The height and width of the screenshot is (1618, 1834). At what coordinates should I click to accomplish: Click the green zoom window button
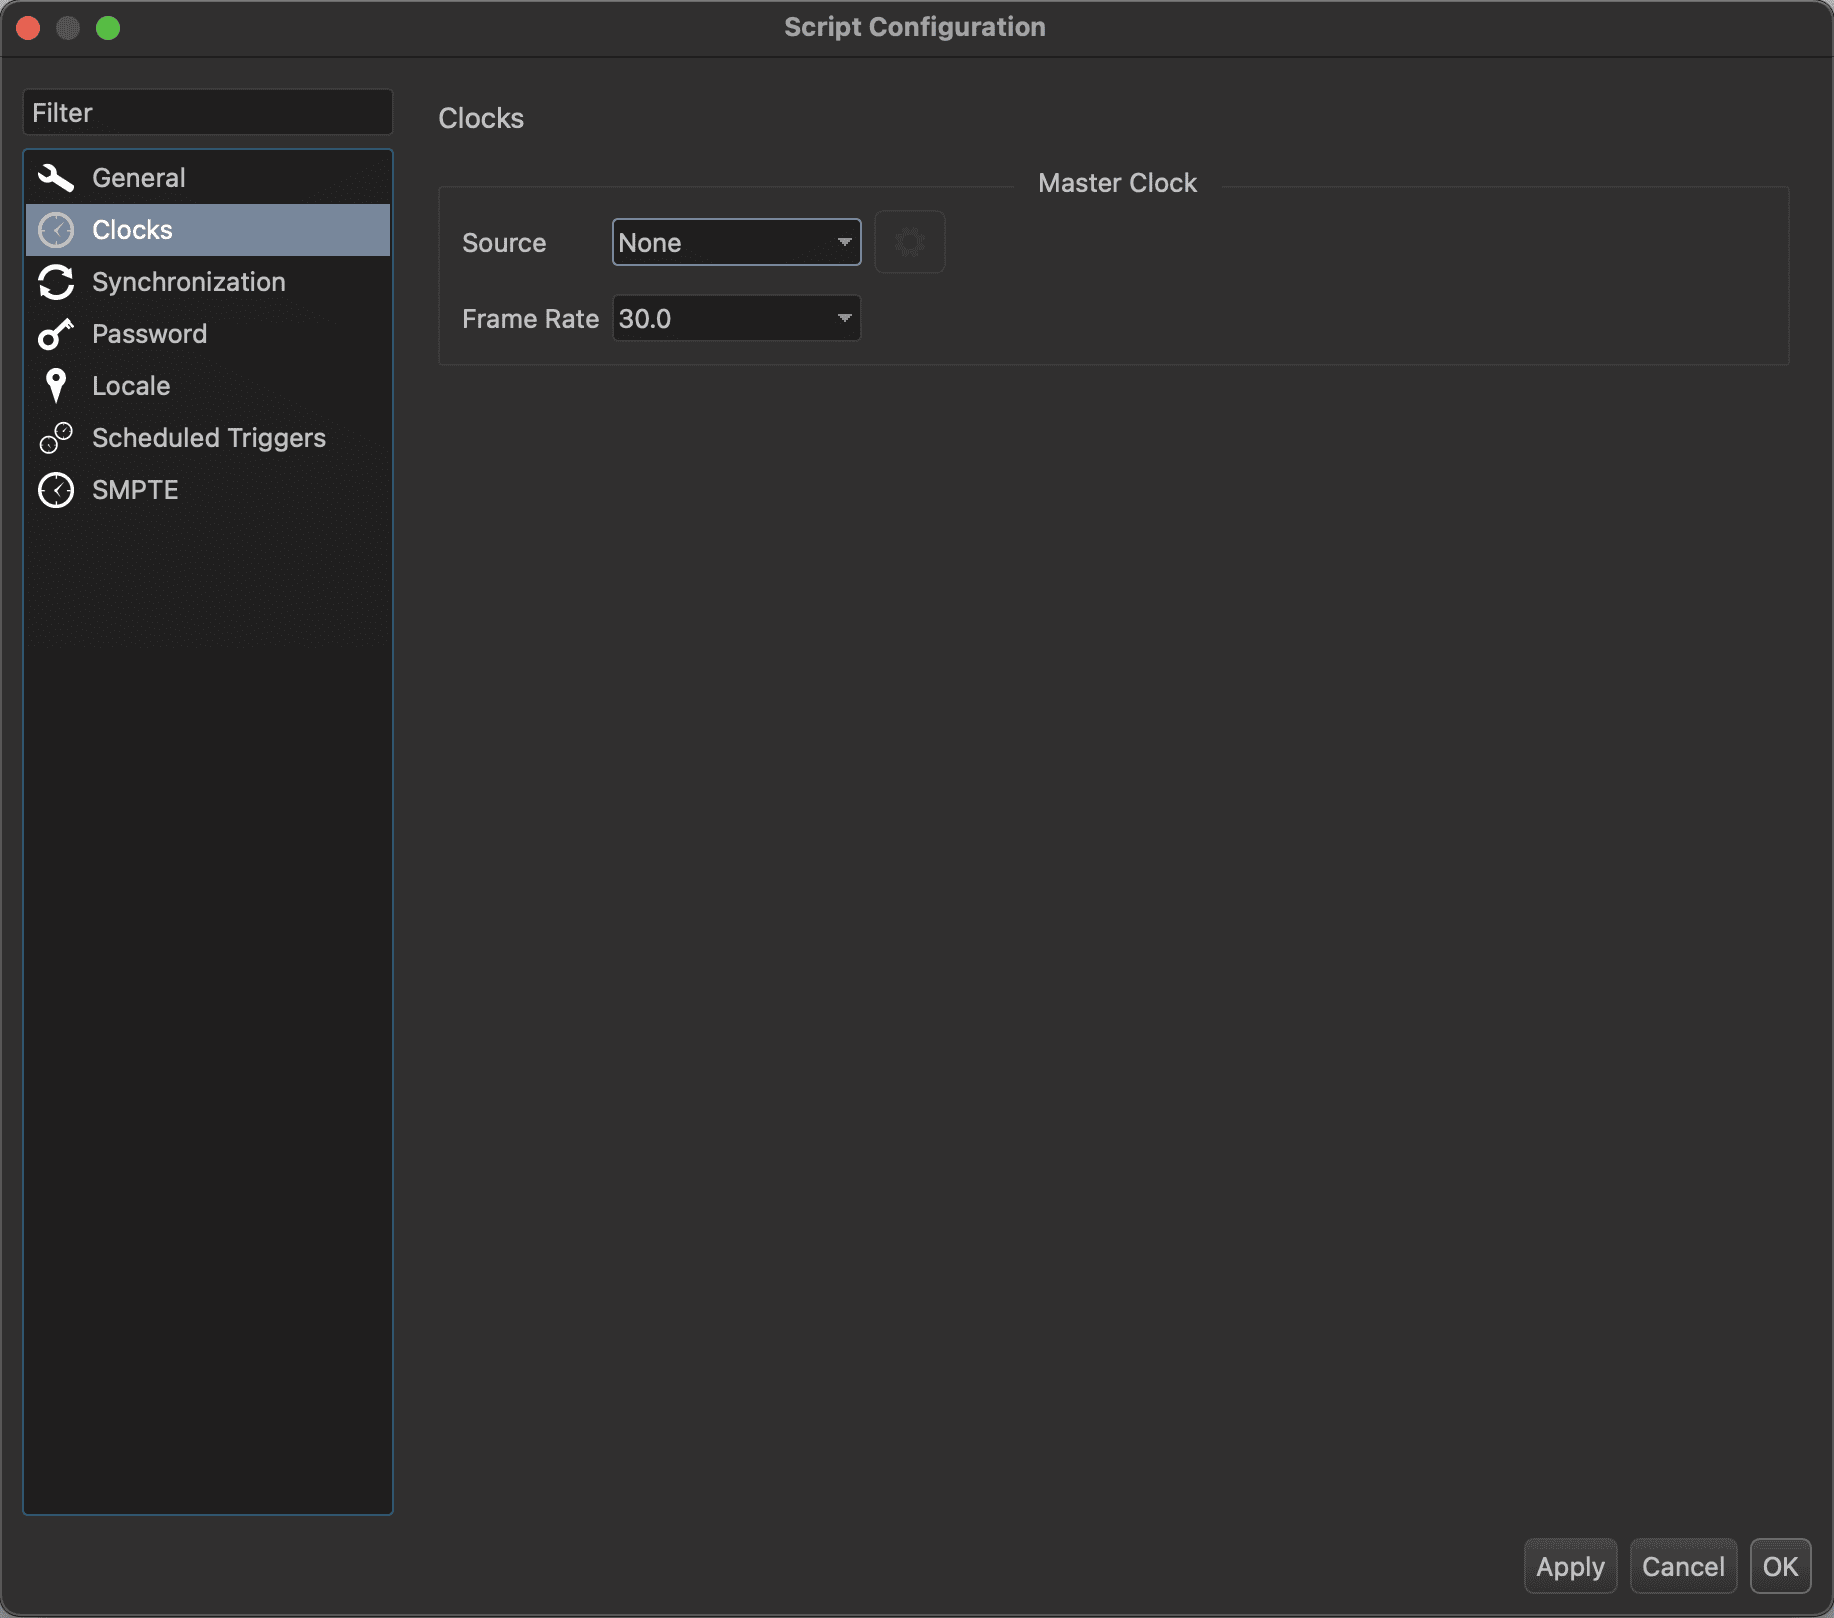pos(108,28)
